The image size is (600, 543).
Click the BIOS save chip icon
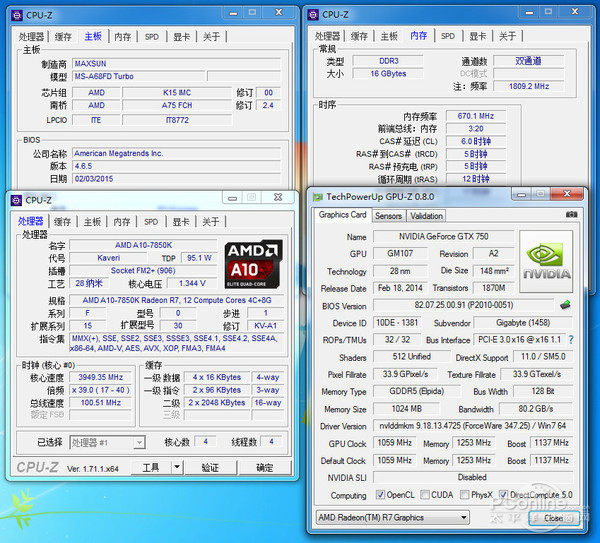[565, 306]
